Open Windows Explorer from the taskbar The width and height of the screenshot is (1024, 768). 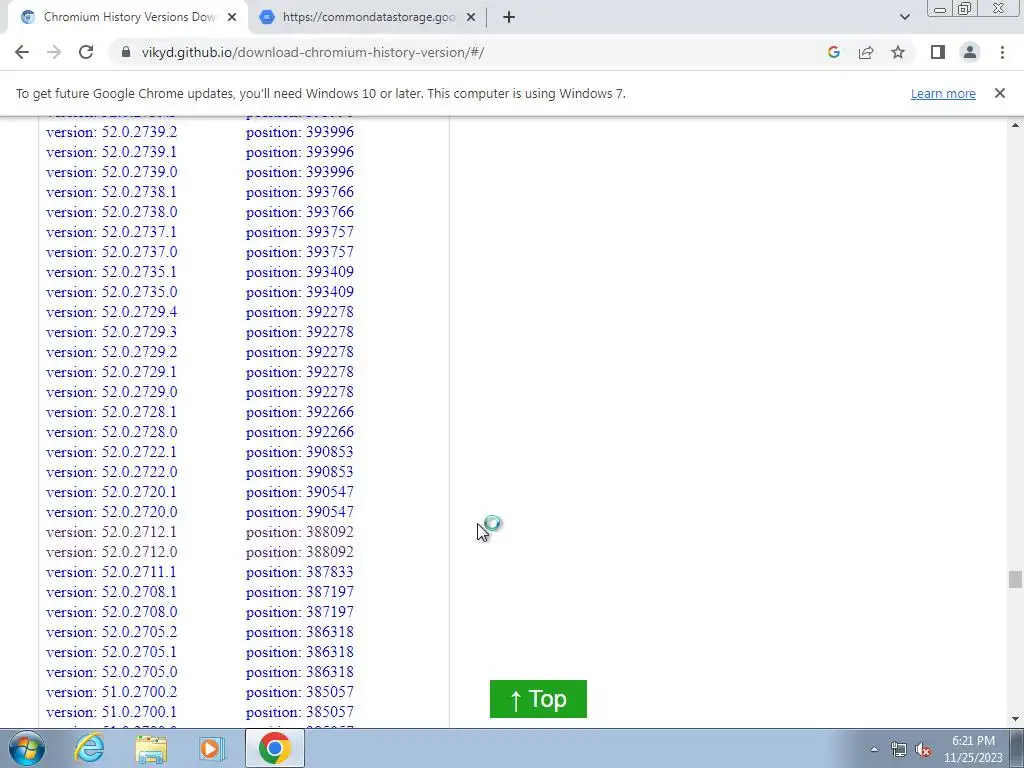pos(151,748)
